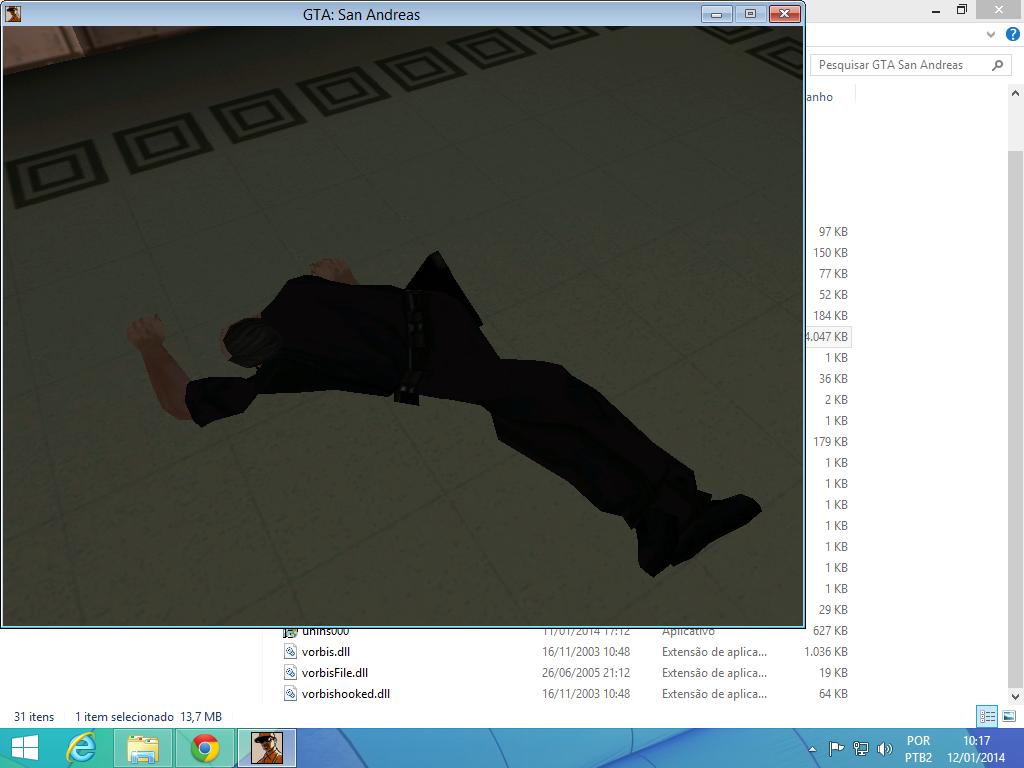
Task: Show hidden system tray icons
Action: (x=812, y=749)
